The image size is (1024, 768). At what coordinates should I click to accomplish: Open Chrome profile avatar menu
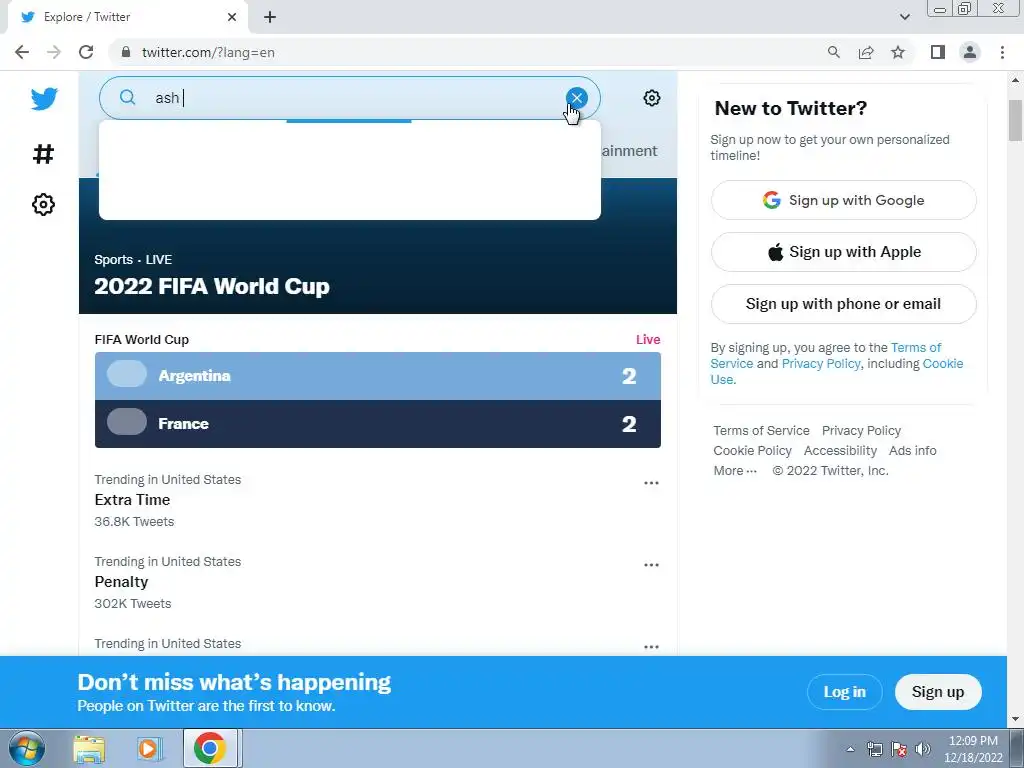pyautogui.click(x=970, y=52)
